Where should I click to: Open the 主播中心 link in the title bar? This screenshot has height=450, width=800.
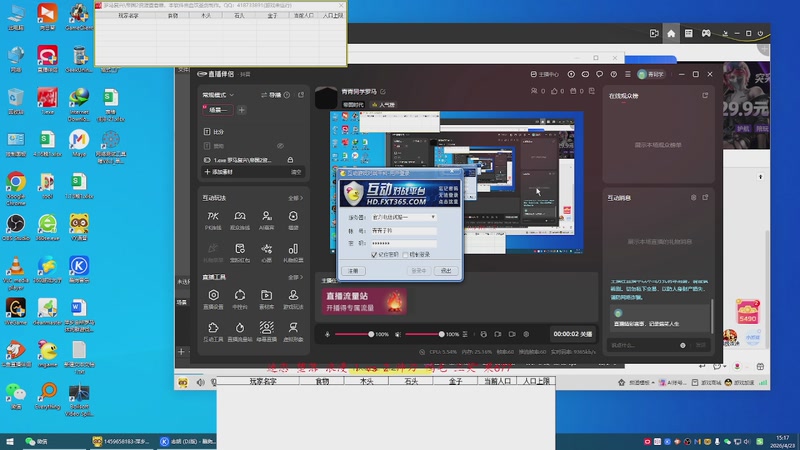(x=544, y=74)
